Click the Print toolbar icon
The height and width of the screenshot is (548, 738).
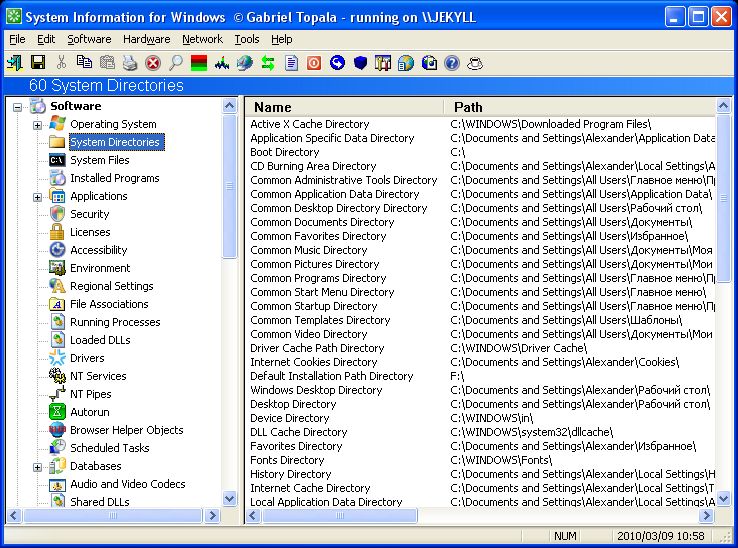[129, 63]
